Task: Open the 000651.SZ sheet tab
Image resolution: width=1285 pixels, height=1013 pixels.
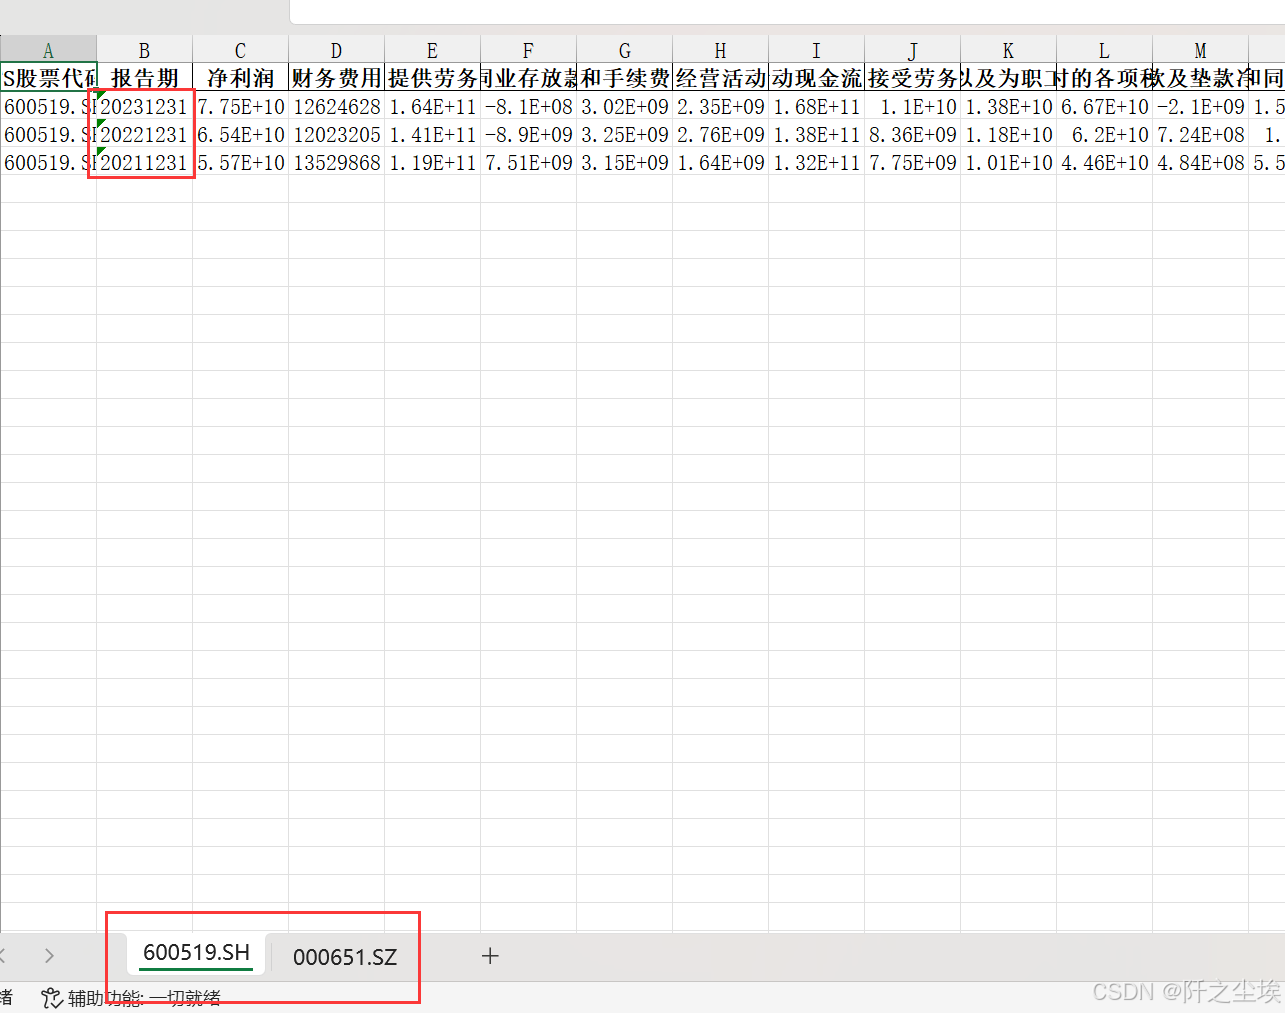Action: point(345,957)
